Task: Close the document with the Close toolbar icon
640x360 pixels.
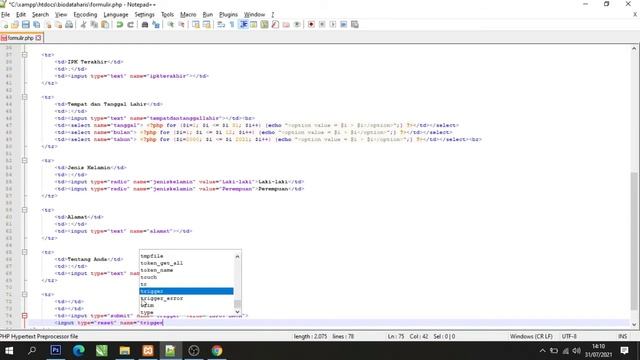Action: click(x=48, y=25)
